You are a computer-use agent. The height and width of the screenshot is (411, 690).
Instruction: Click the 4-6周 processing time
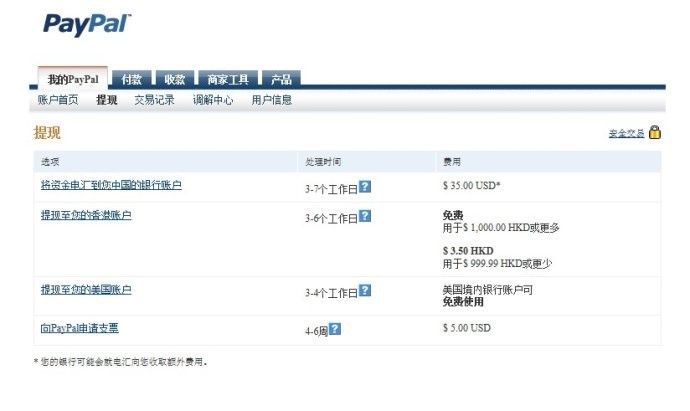click(316, 331)
